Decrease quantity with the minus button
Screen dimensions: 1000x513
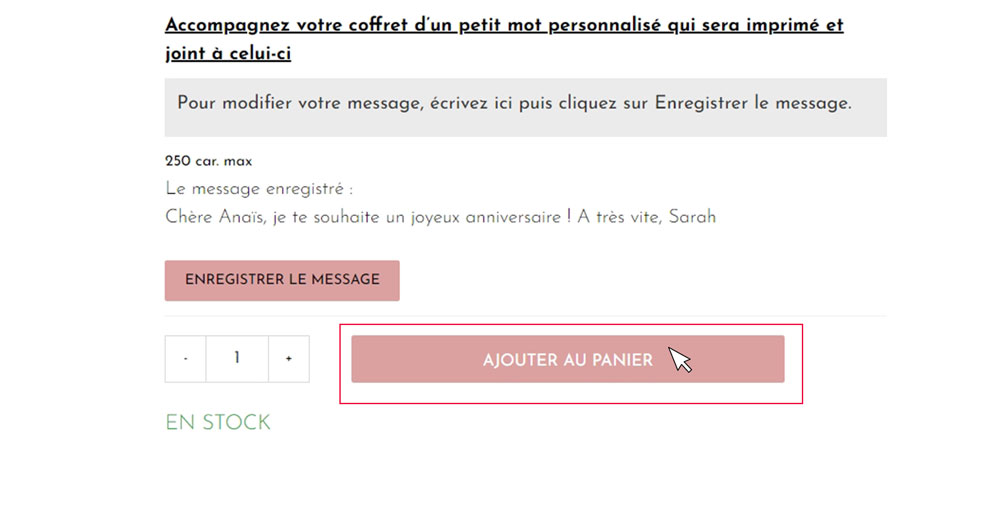(186, 359)
